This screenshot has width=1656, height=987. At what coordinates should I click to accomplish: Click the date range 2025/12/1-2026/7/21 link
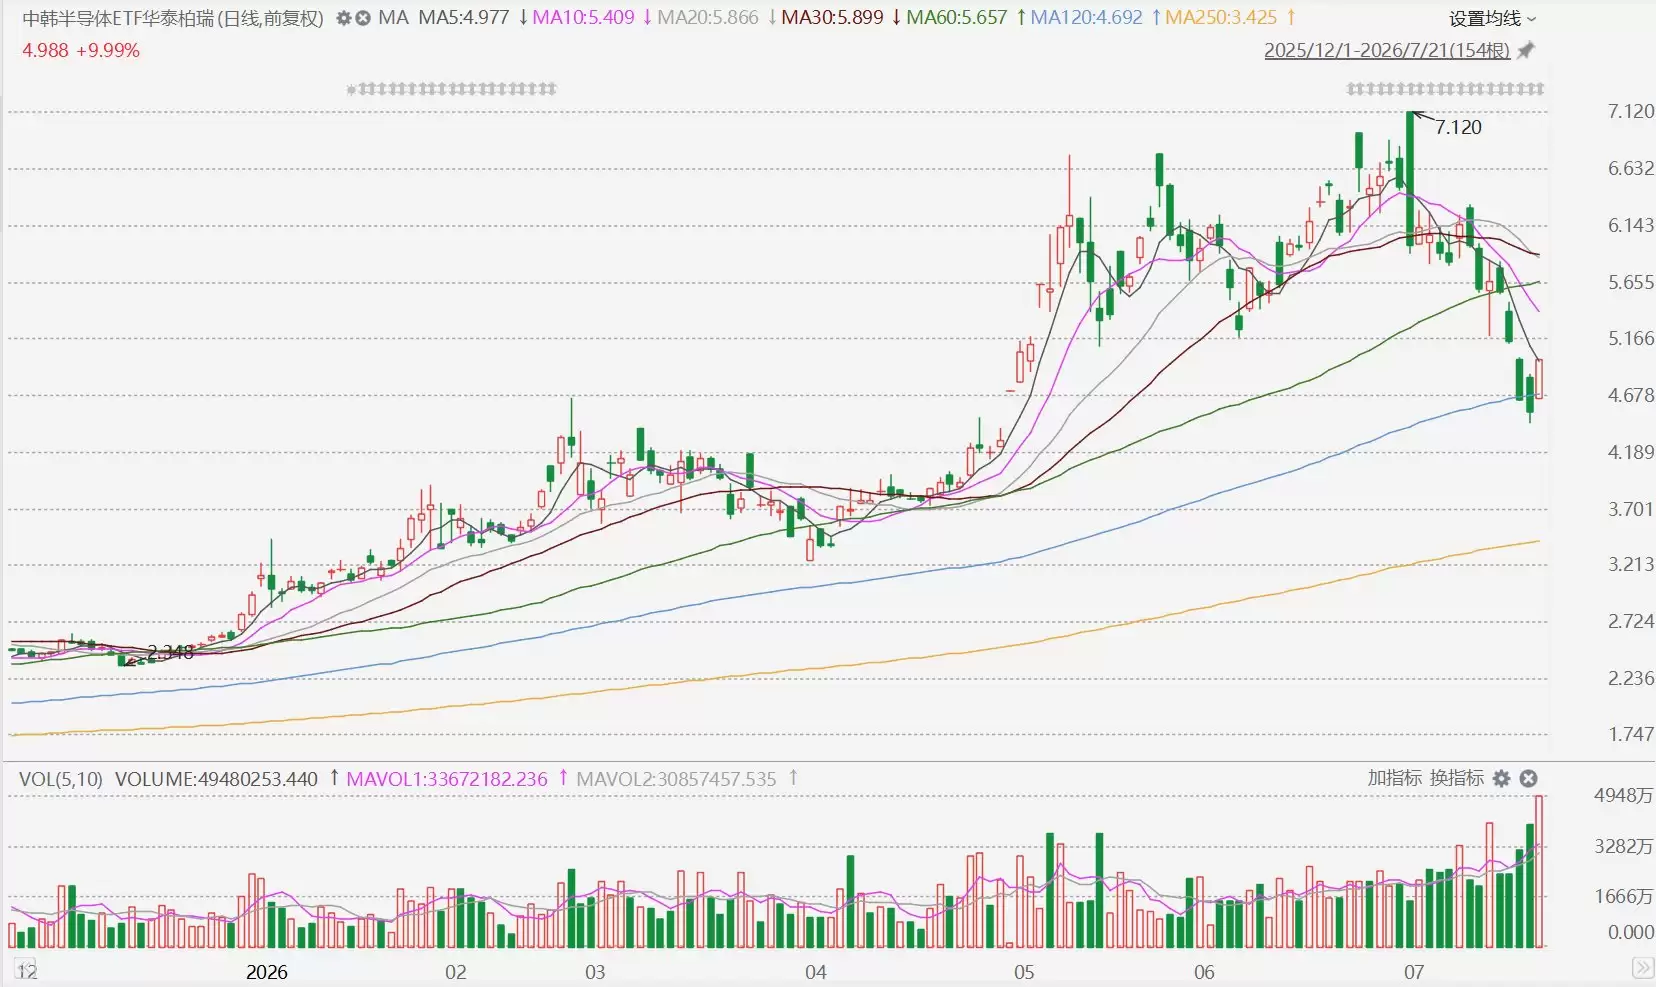coord(1387,50)
